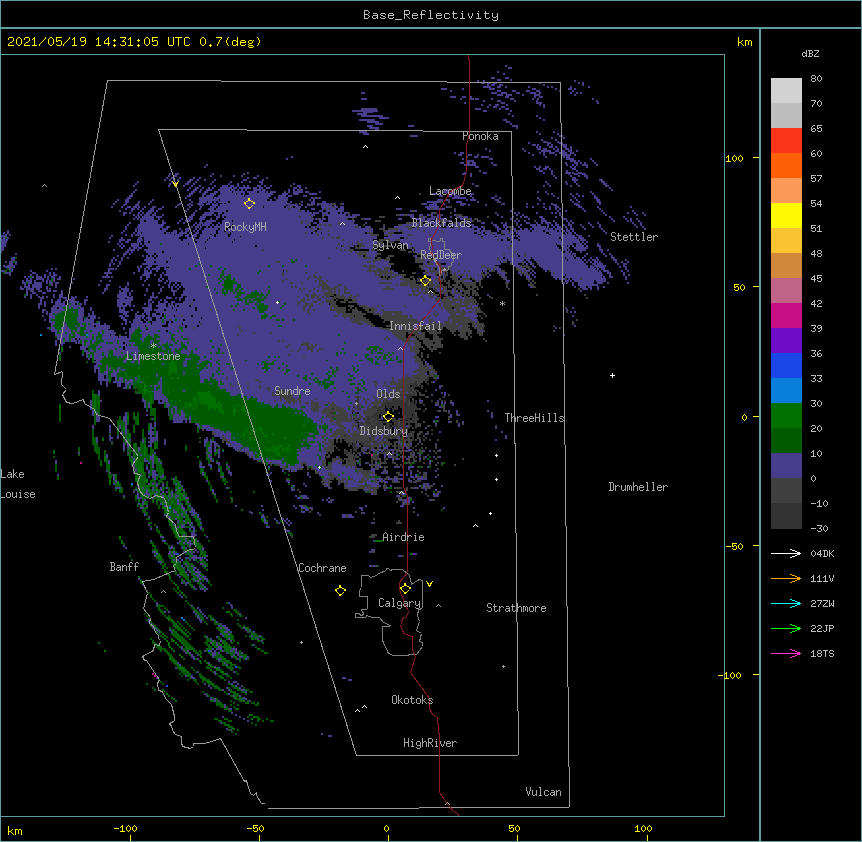Click the RedDeer city label
The height and width of the screenshot is (842, 862).
(441, 255)
